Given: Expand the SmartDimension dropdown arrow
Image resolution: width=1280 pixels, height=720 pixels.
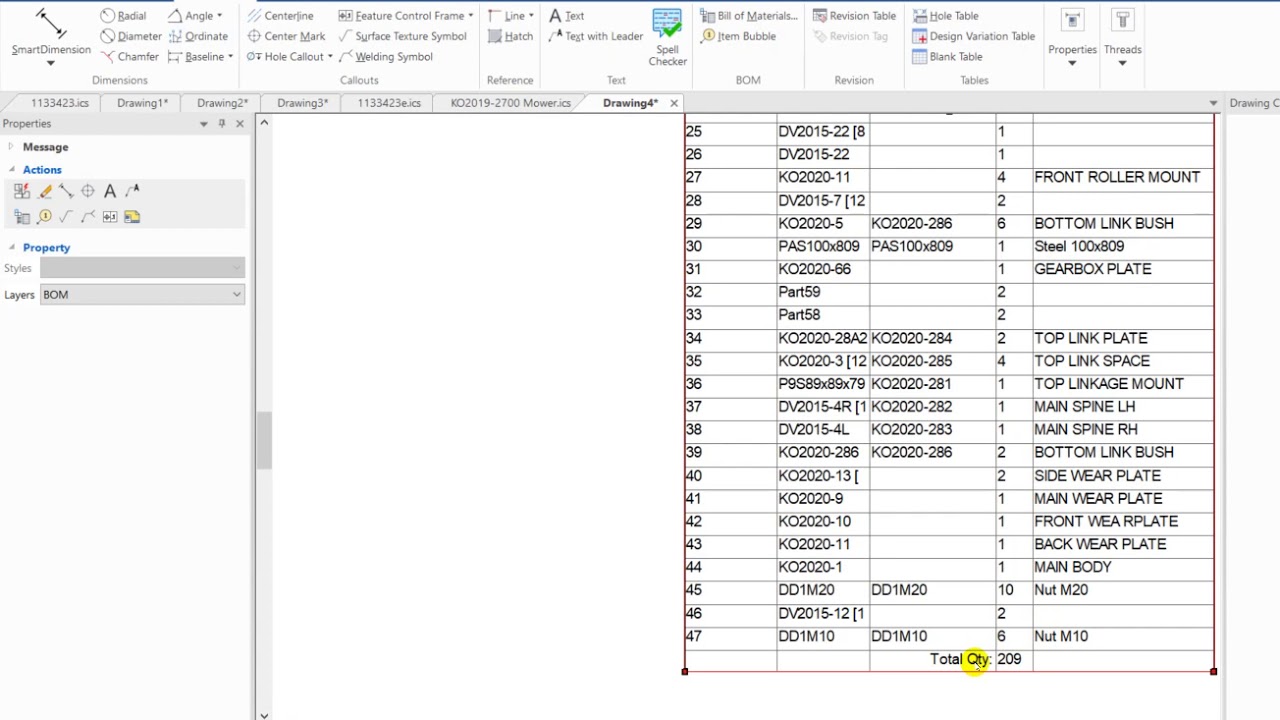Looking at the screenshot, I should [50, 64].
